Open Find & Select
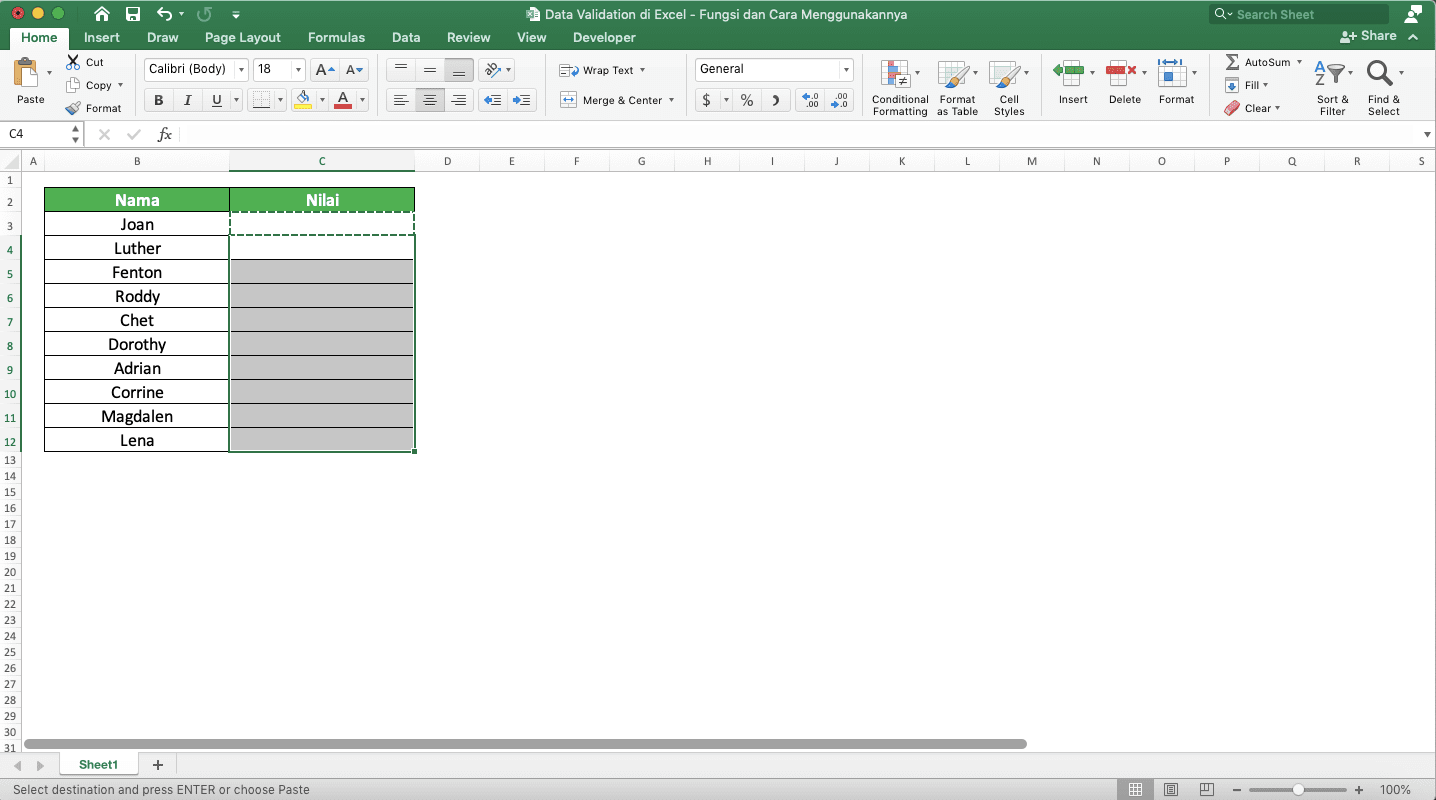The image size is (1436, 800). [1384, 88]
